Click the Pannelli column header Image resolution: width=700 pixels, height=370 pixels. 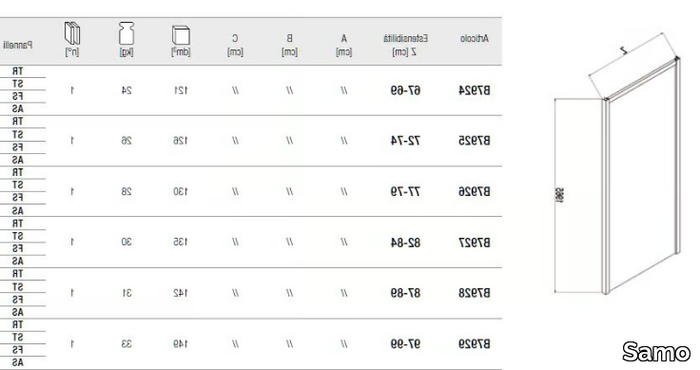[x=18, y=45]
